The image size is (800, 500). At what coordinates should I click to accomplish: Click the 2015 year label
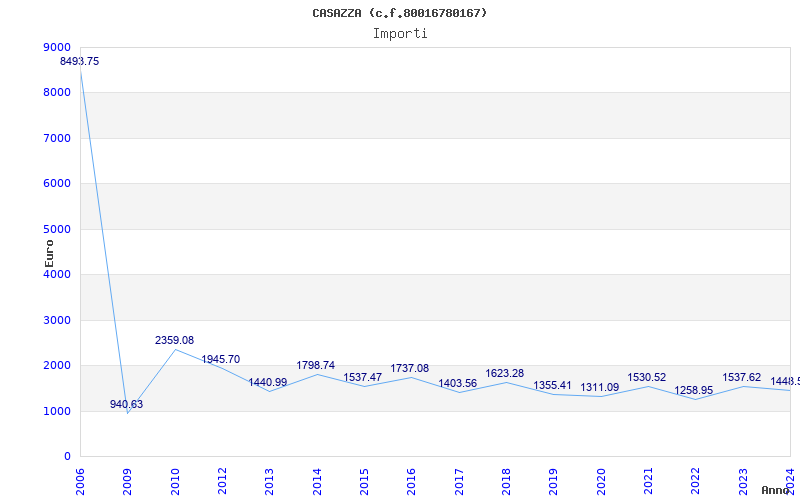coord(364,482)
